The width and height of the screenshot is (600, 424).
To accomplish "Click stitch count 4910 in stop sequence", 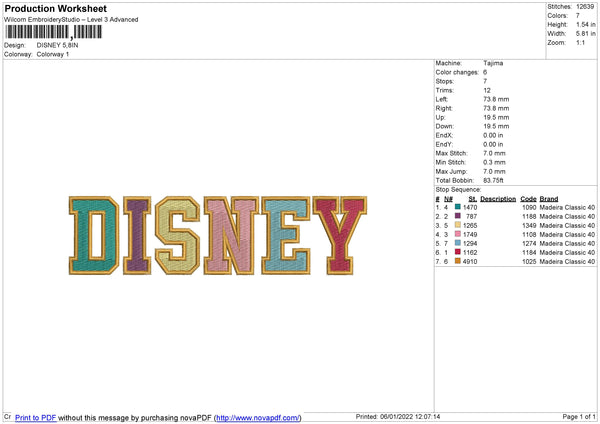I will 470,261.
